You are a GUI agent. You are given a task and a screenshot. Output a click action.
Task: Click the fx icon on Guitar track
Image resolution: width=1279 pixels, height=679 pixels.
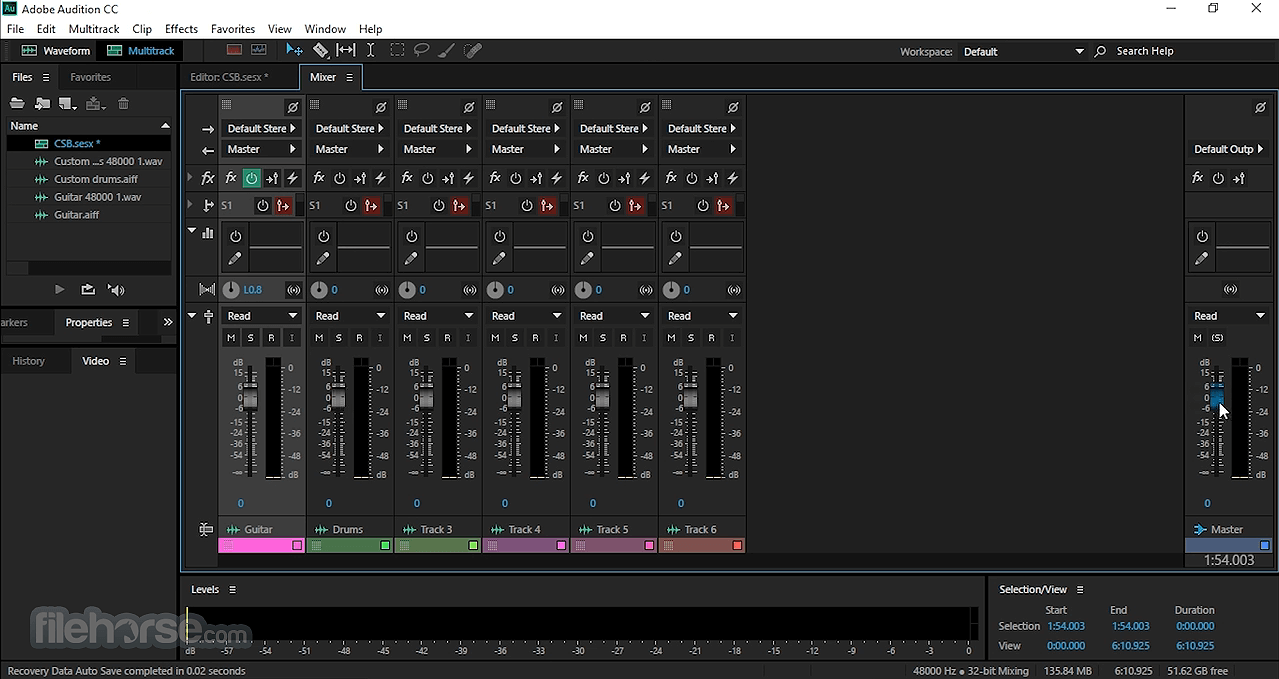[x=231, y=178]
